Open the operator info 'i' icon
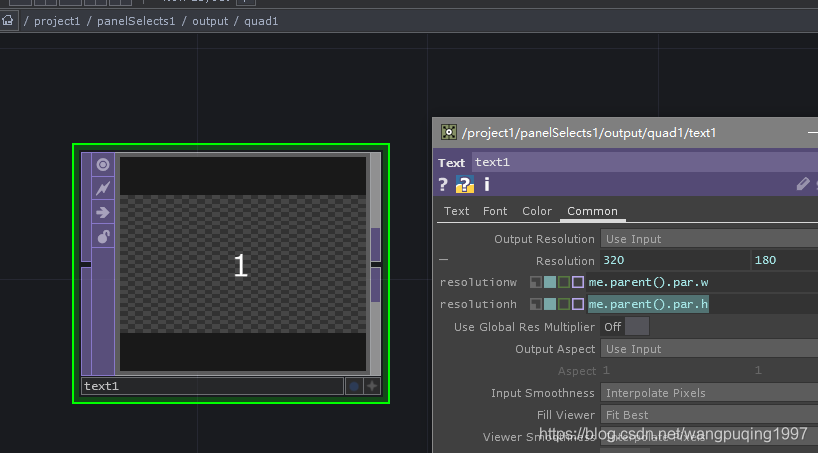The width and height of the screenshot is (818, 453). (487, 184)
